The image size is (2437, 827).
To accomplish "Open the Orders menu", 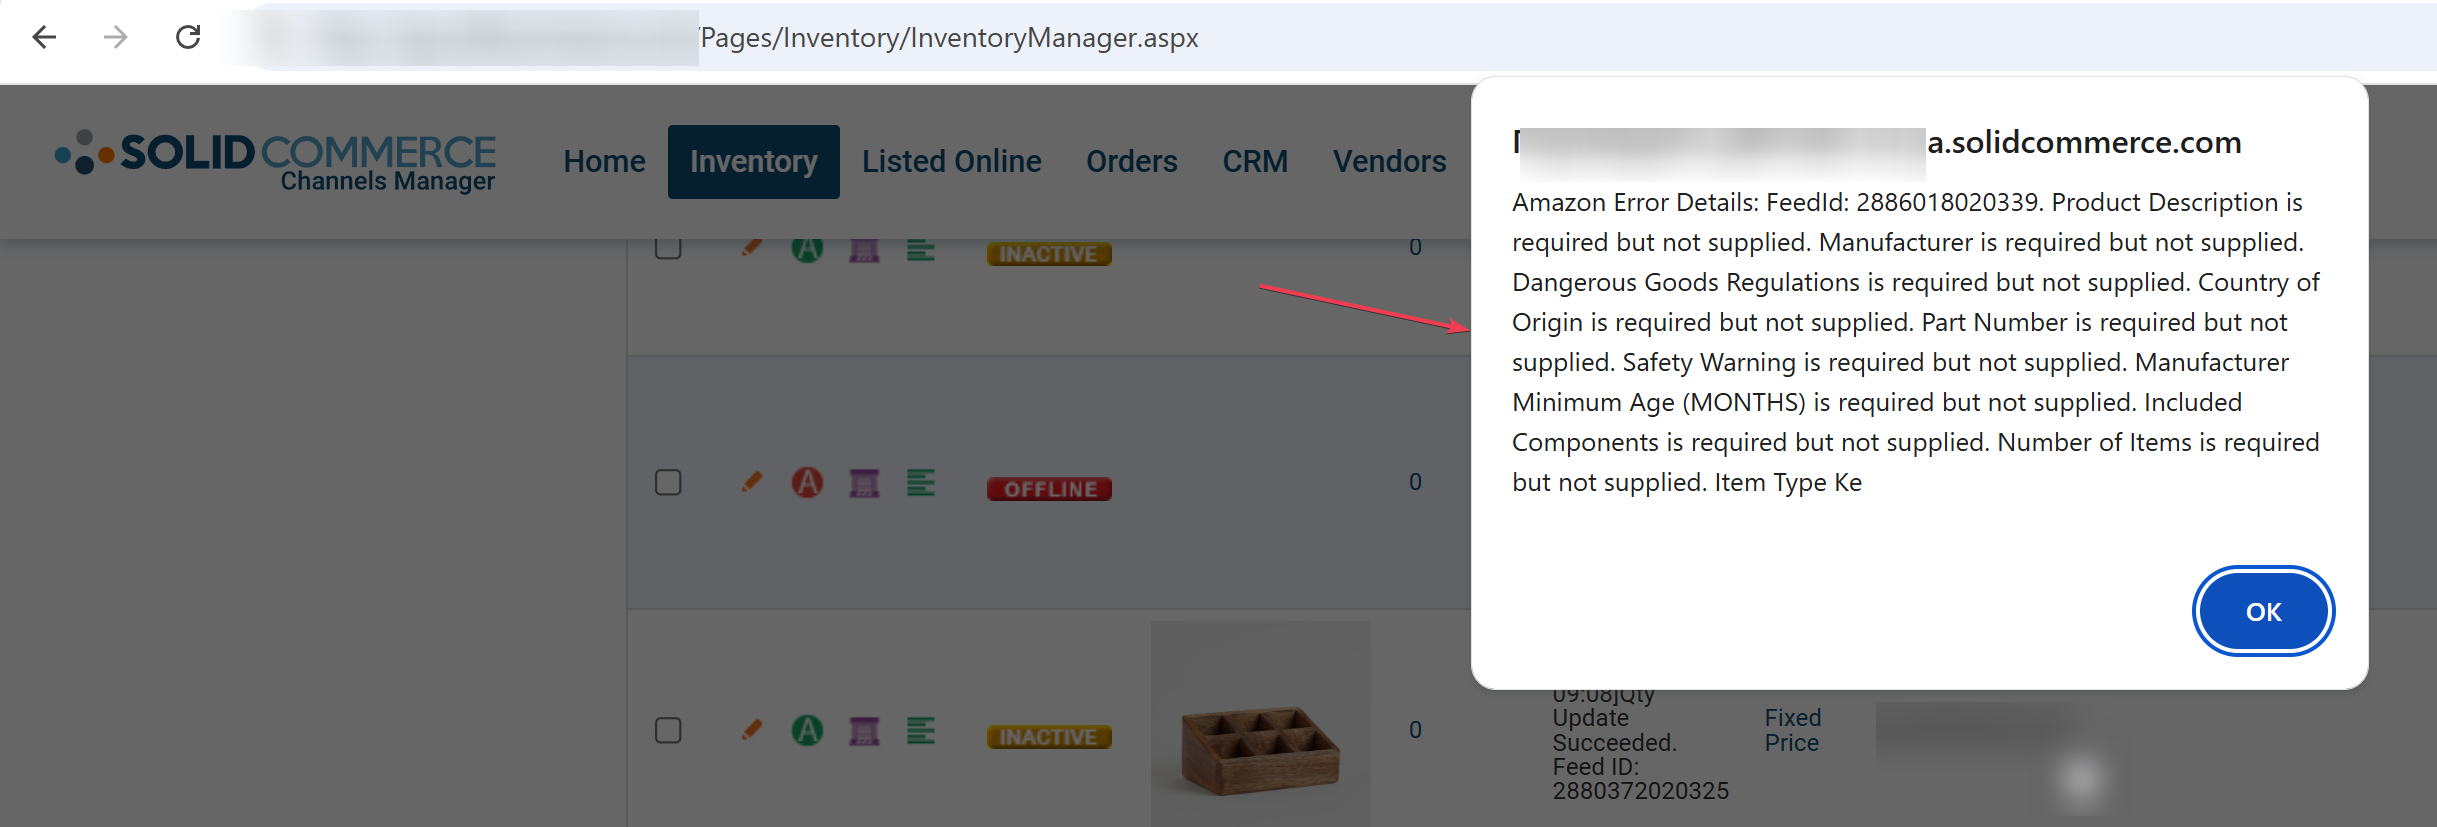I will 1132,161.
